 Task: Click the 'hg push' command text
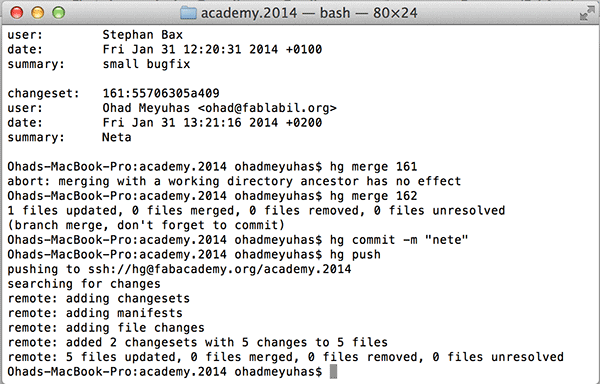(x=355, y=254)
